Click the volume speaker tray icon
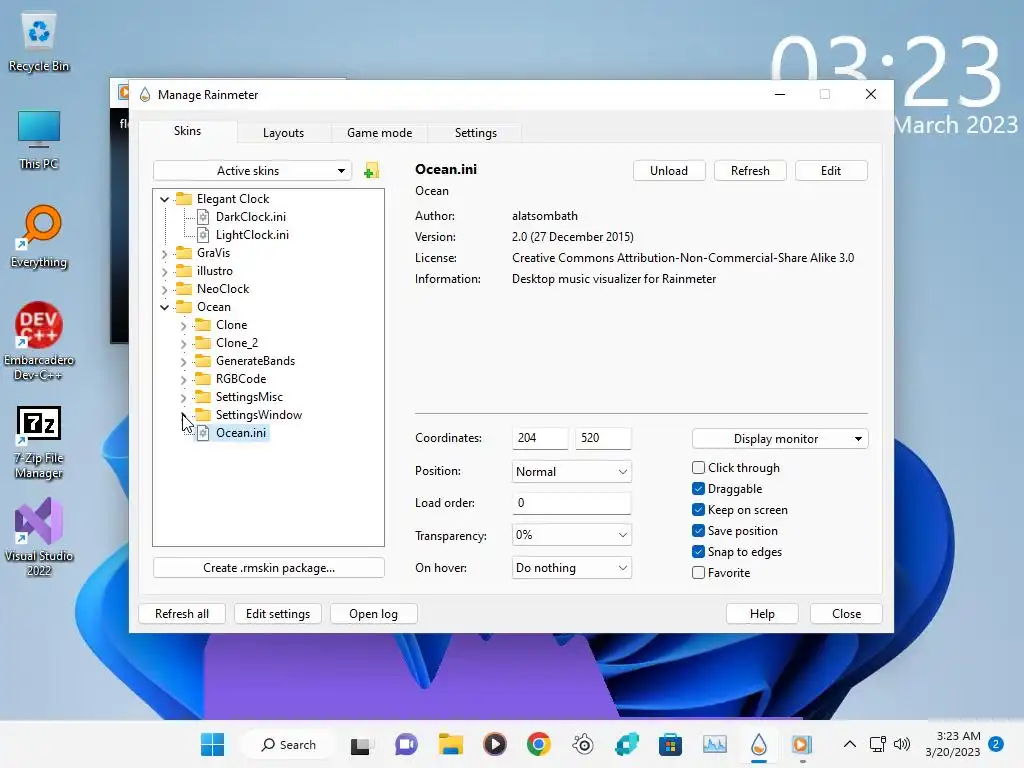Image resolution: width=1024 pixels, height=768 pixels. (902, 744)
